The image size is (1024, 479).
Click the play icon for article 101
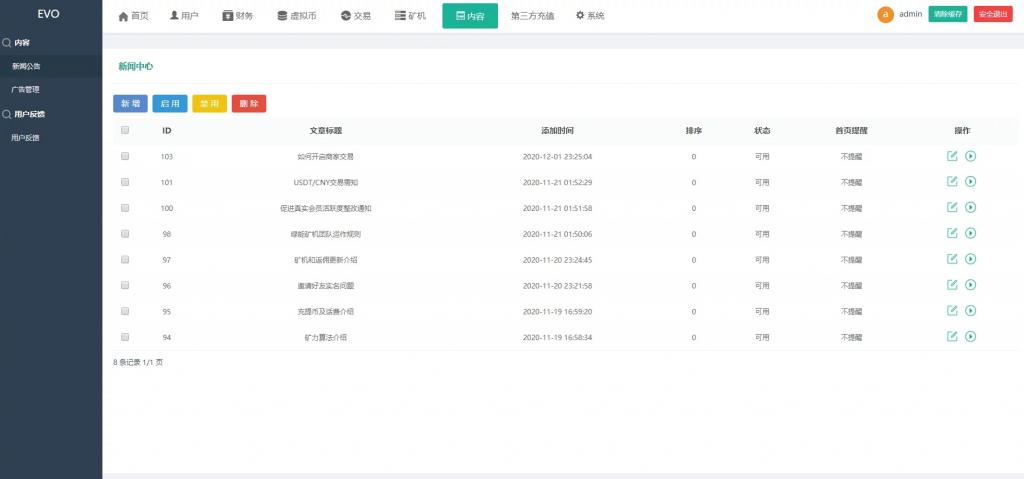click(970, 182)
